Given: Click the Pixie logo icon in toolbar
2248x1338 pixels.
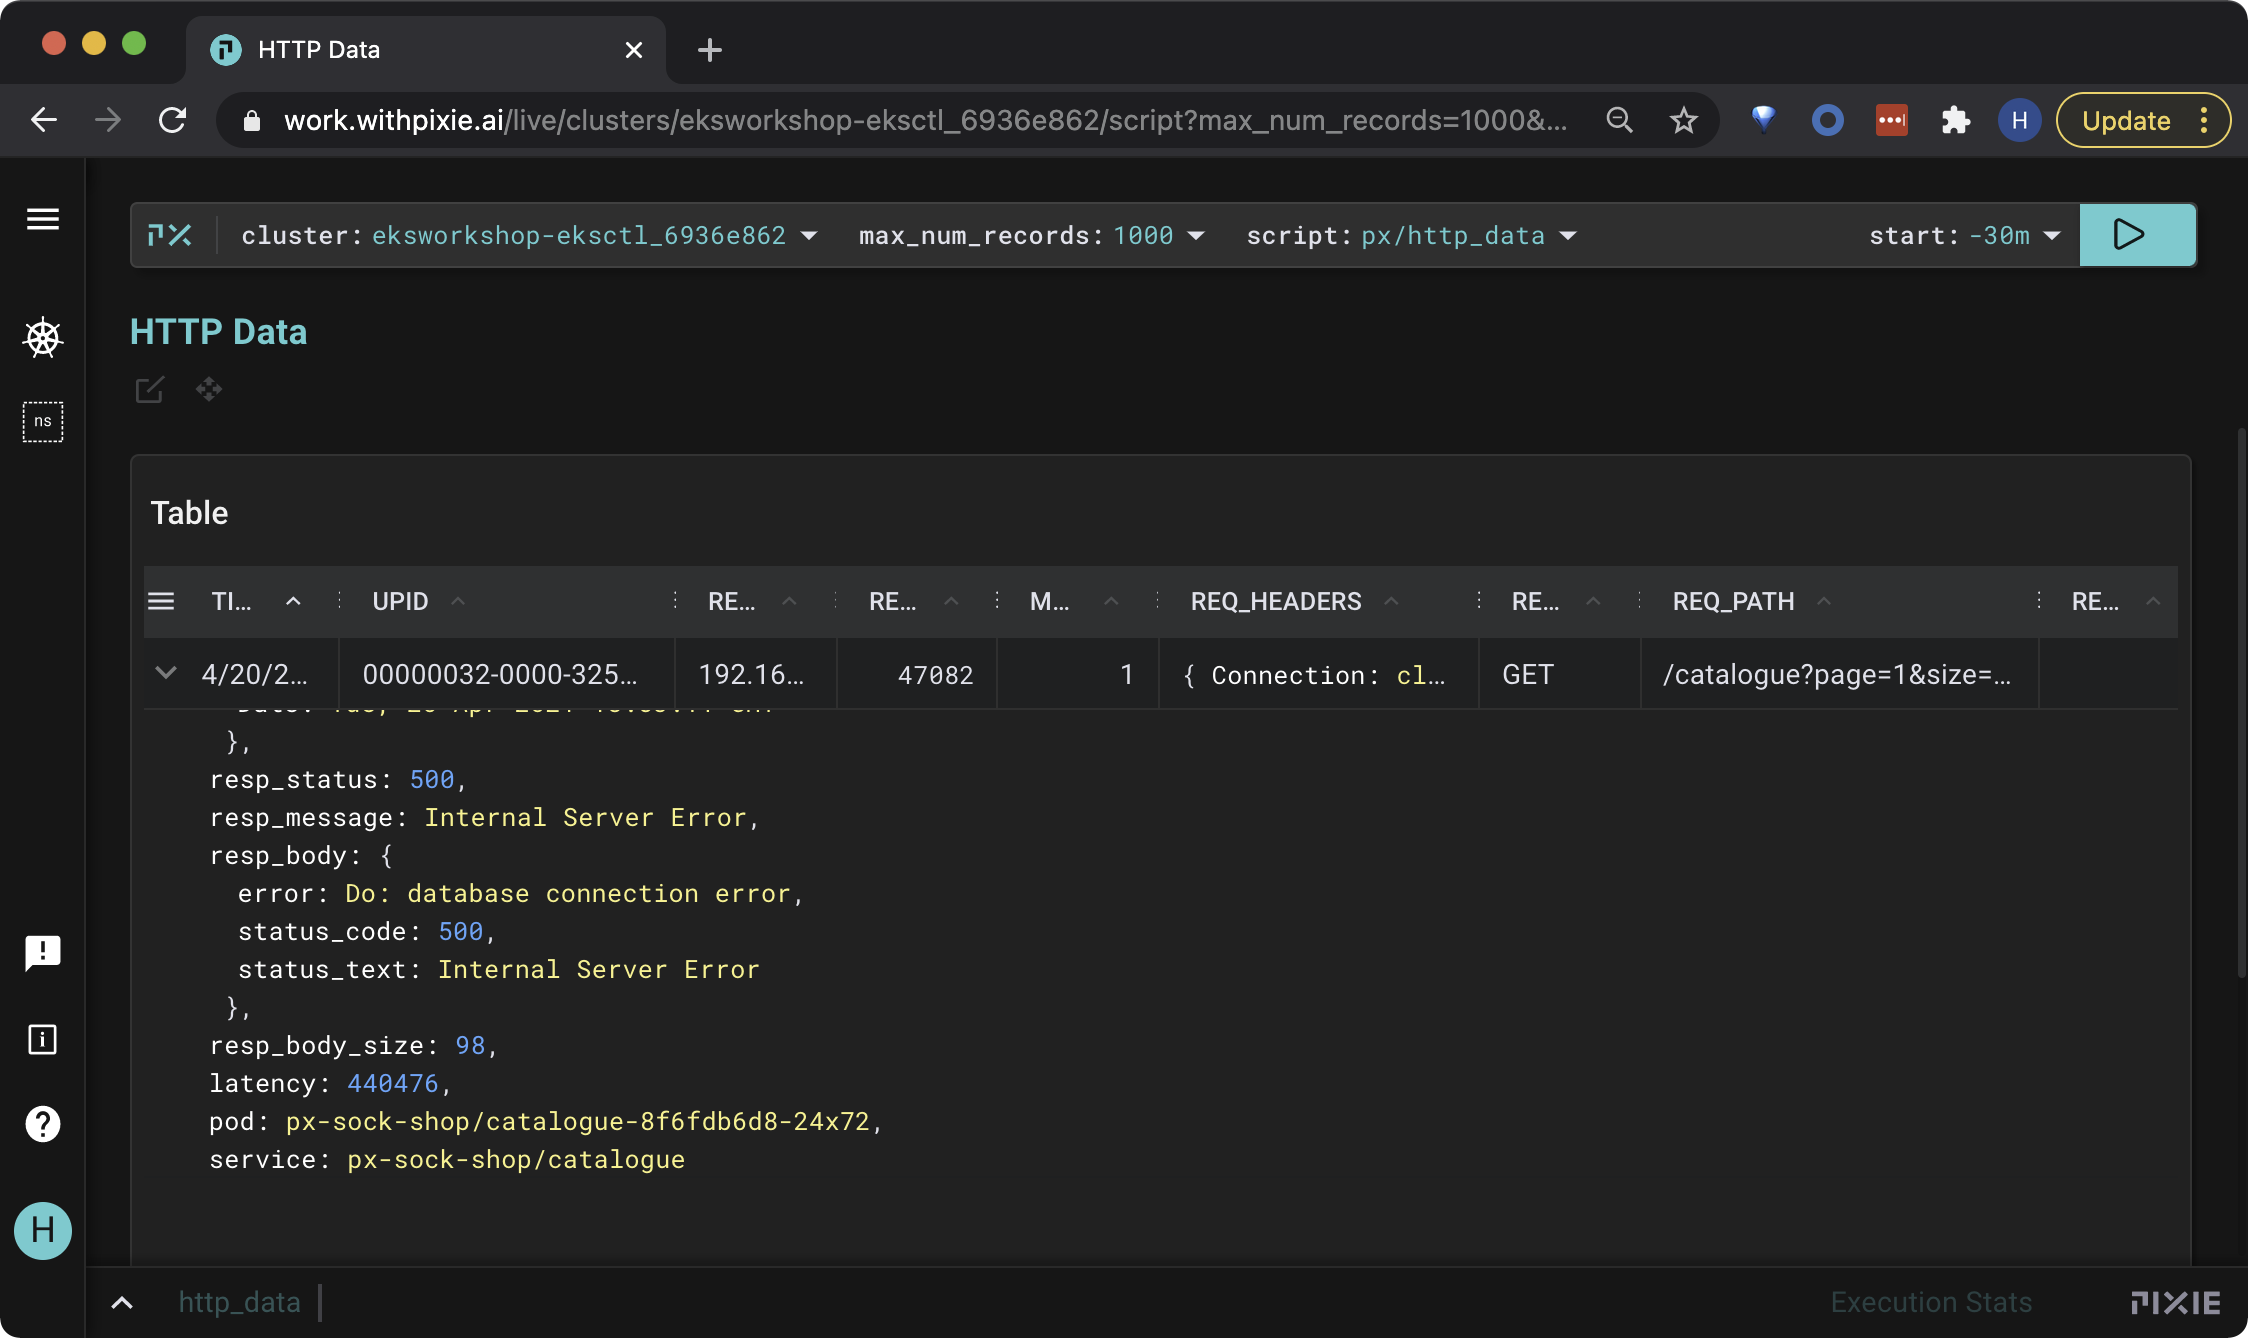Looking at the screenshot, I should pos(169,236).
